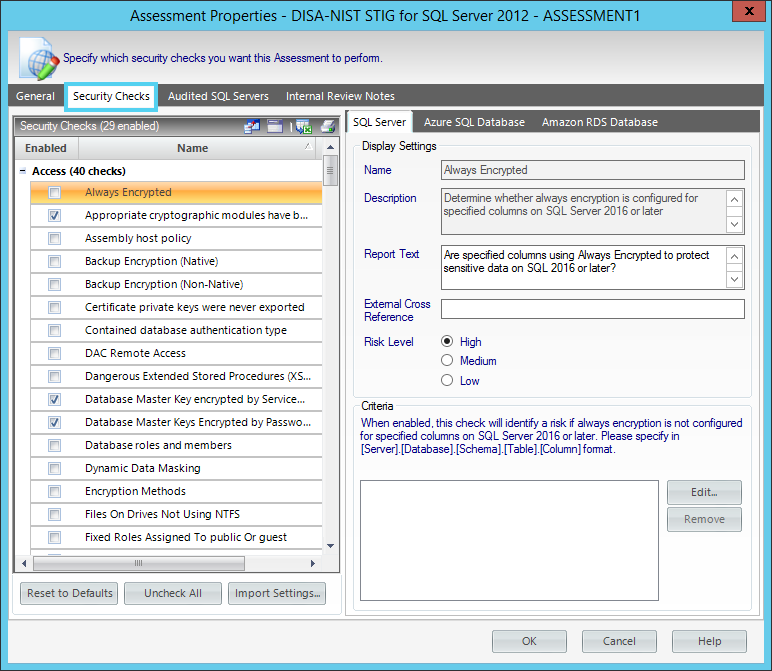Click the assessment globe document icon
Screen dimensions: 772x671
tap(37, 59)
